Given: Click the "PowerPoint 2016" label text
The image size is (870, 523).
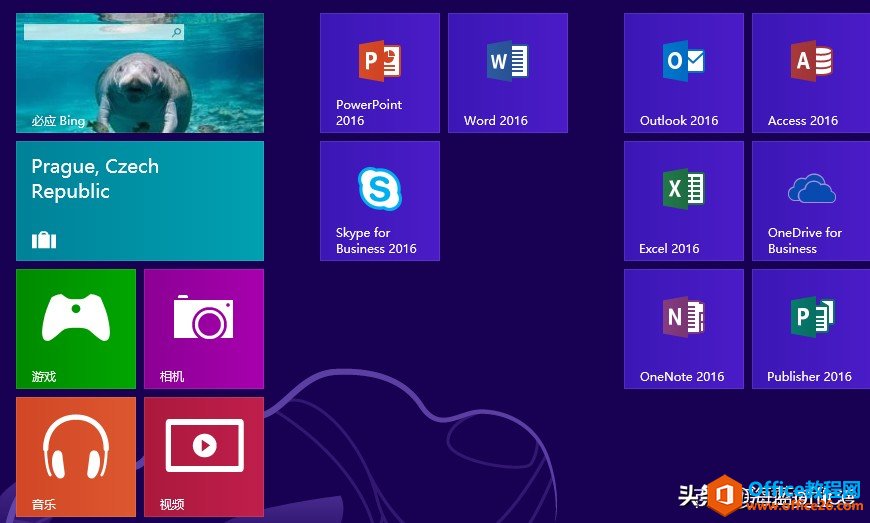Looking at the screenshot, I should click(369, 112).
